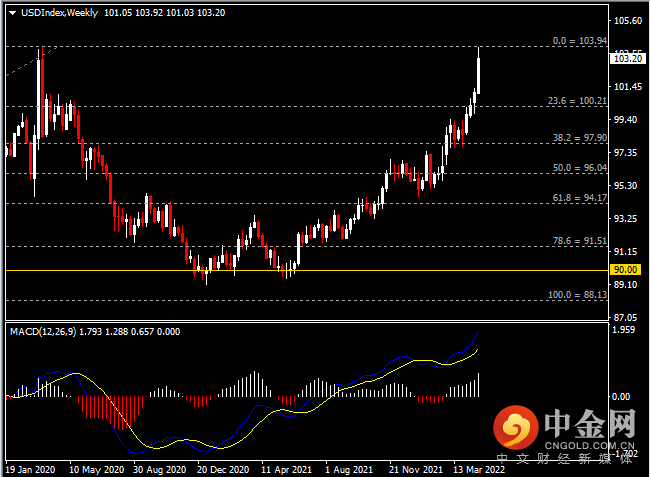Viewport: 650px width, 477px height.
Task: Click the 105.60 price scale value
Action: (628, 21)
